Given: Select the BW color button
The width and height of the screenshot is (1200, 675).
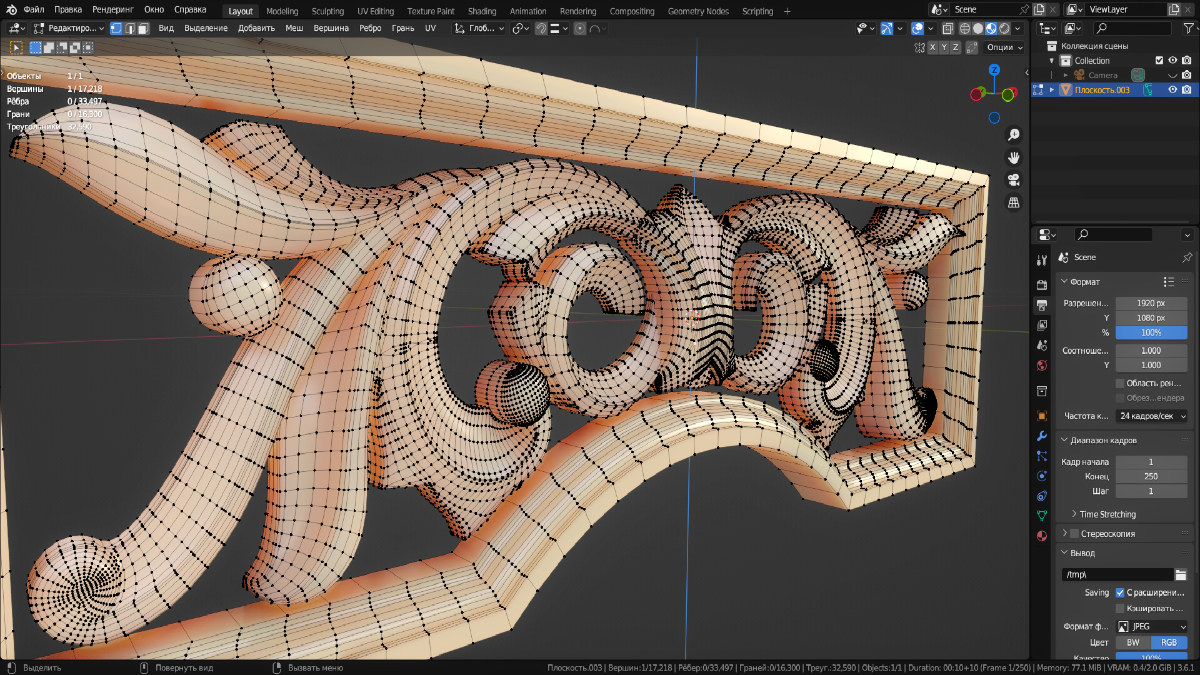Looking at the screenshot, I should coord(1132,643).
